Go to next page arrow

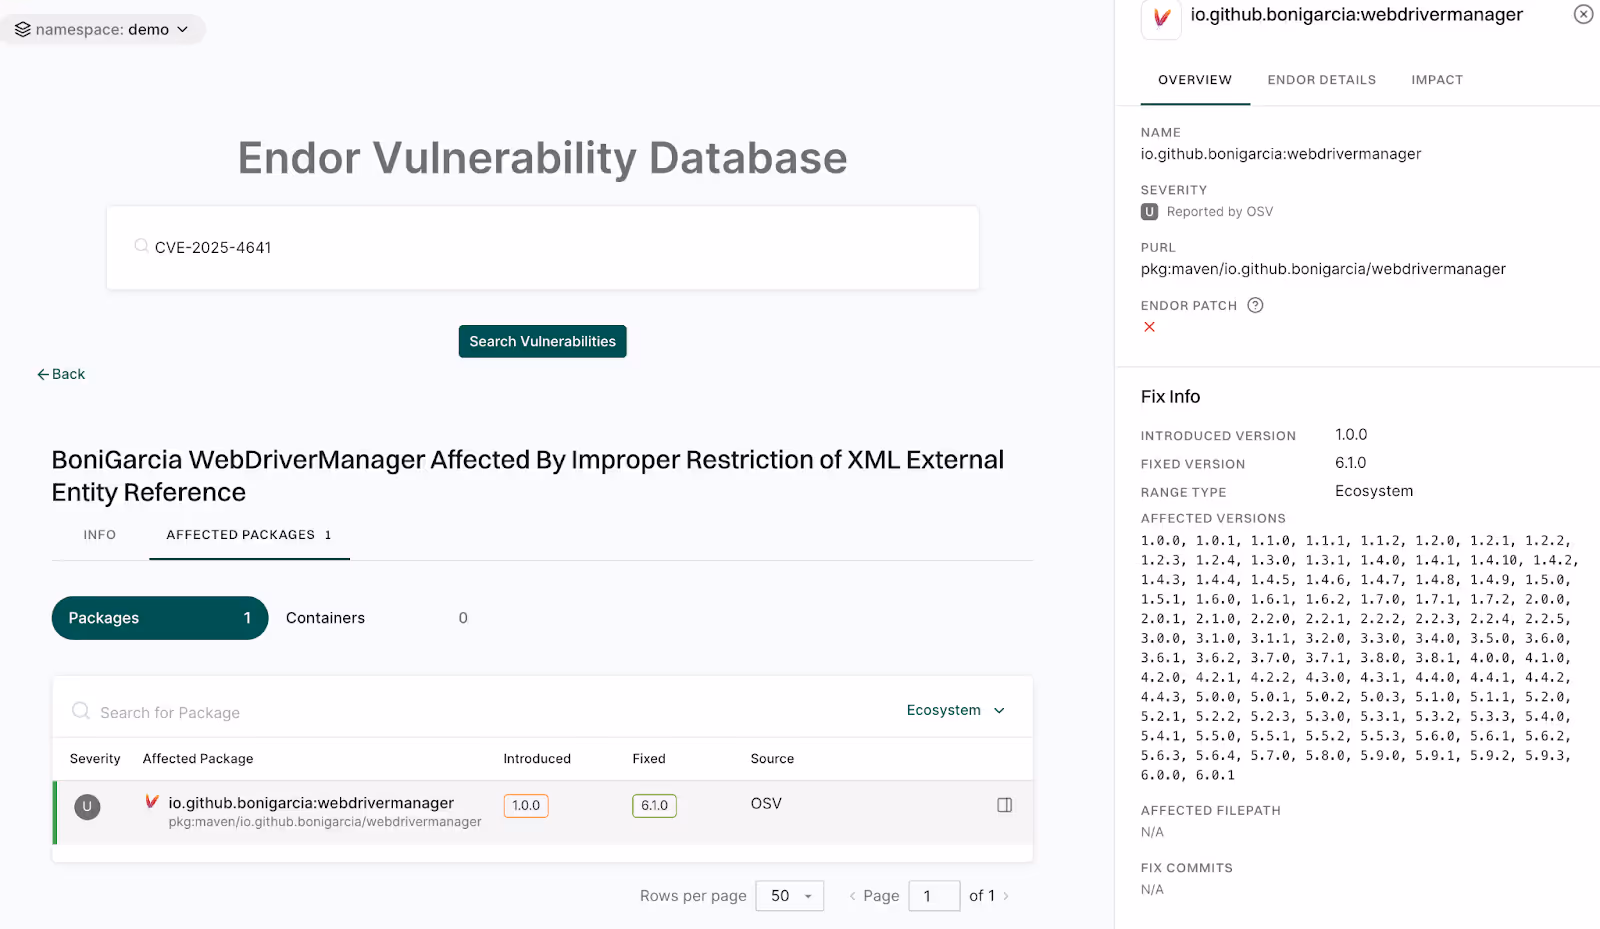[x=1006, y=896]
